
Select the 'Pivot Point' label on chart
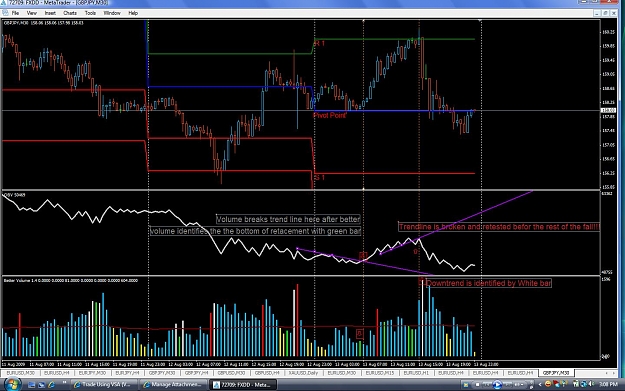pyautogui.click(x=330, y=115)
